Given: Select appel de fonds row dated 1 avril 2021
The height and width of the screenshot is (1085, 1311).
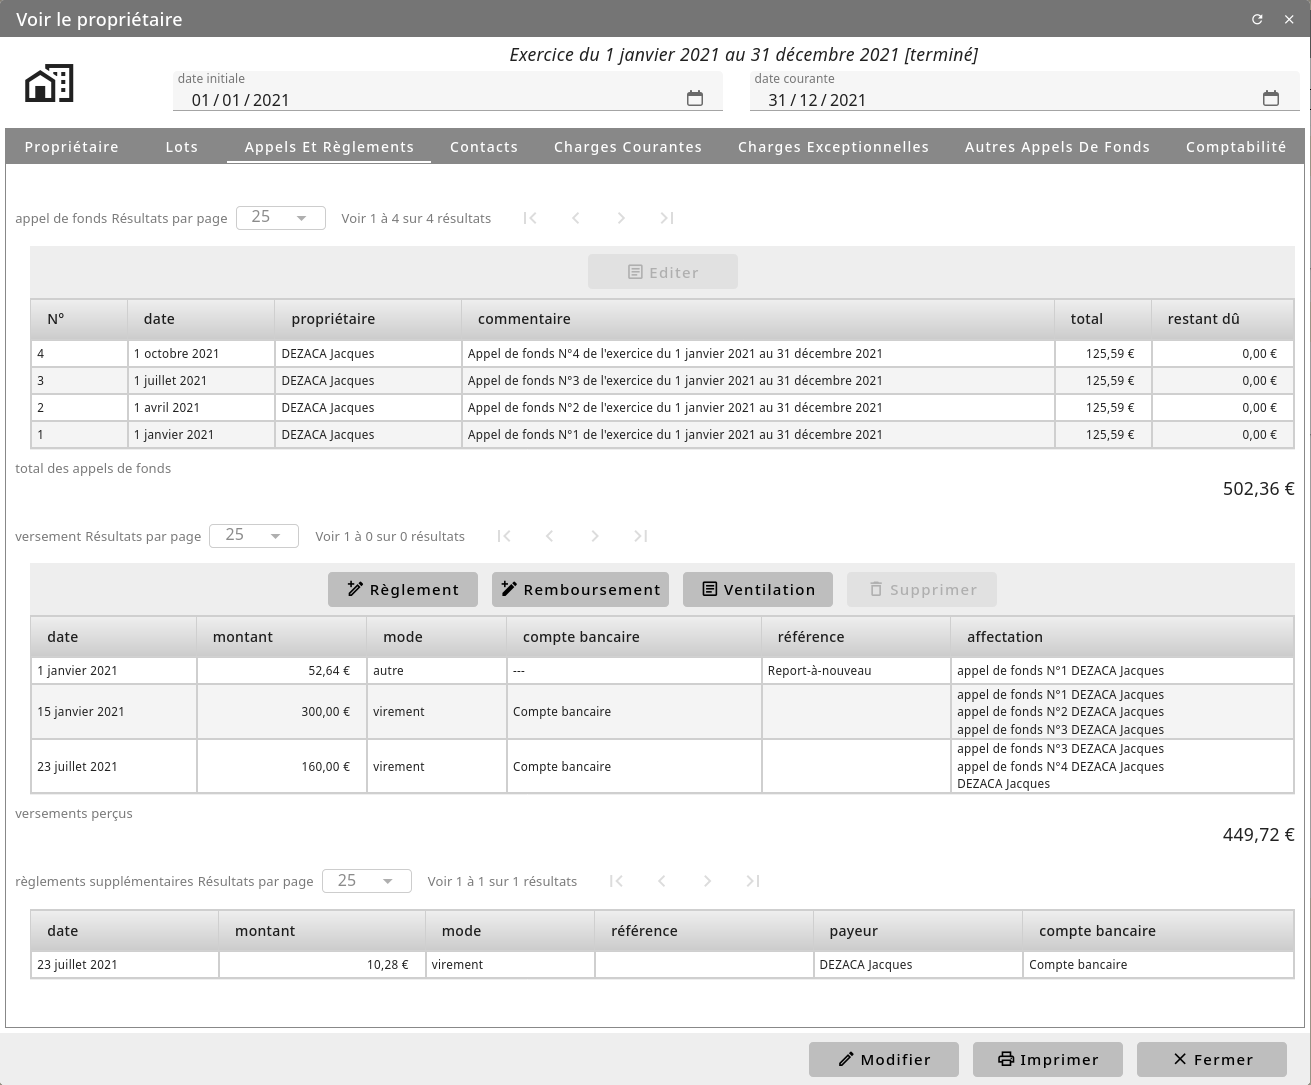Looking at the screenshot, I should coord(662,407).
